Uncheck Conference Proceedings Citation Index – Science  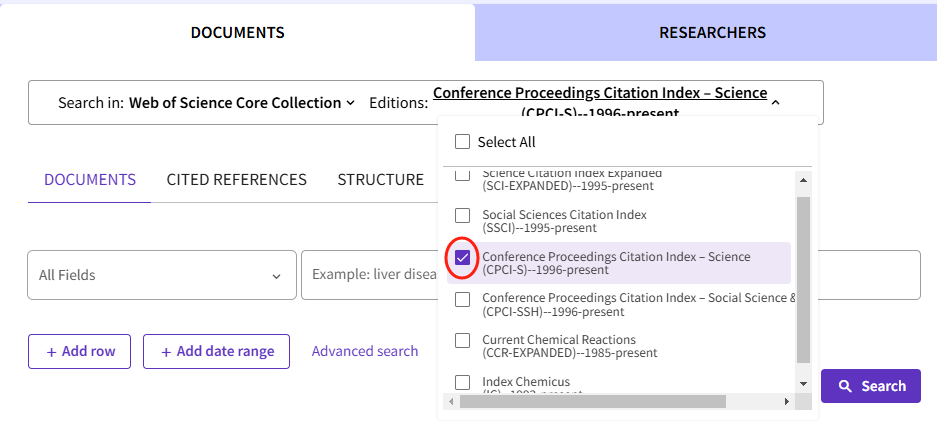[462, 258]
